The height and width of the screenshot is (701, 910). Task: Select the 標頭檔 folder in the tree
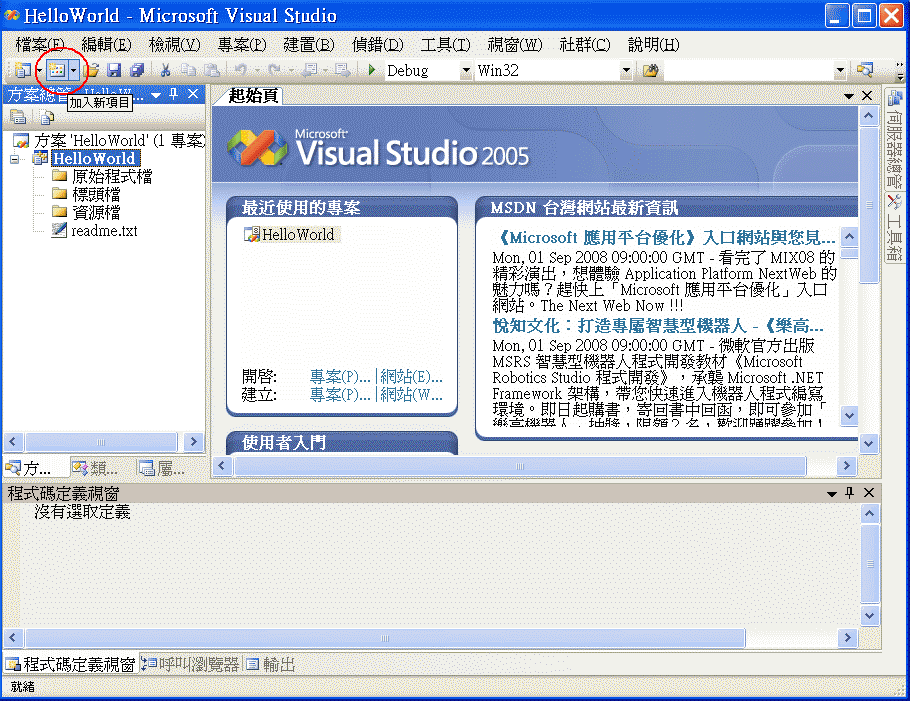86,194
